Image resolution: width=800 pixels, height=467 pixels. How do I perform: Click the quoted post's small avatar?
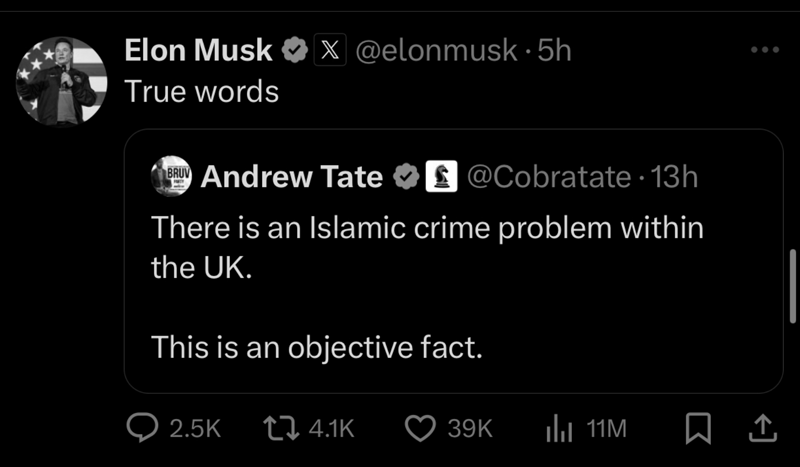pos(171,176)
